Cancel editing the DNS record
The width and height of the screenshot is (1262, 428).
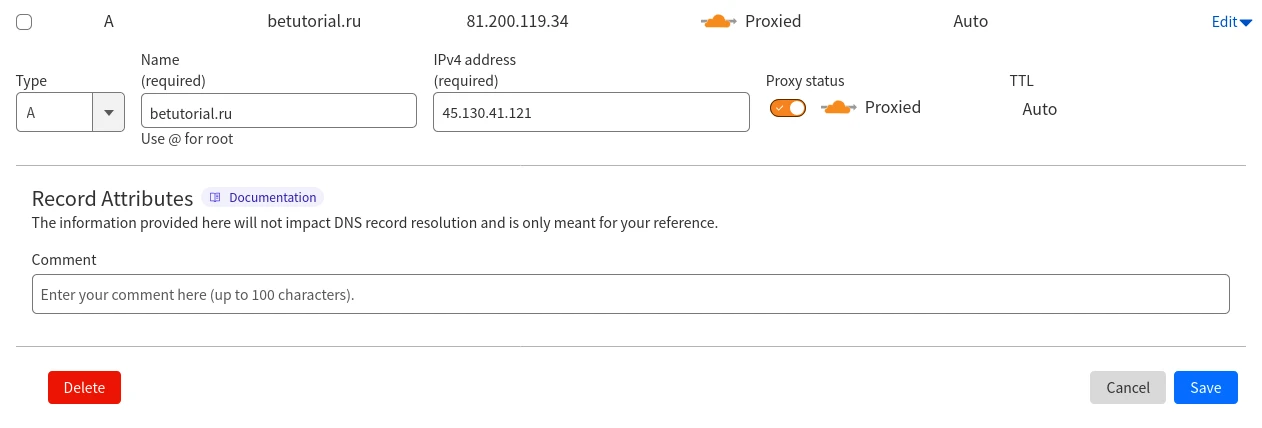click(1127, 388)
